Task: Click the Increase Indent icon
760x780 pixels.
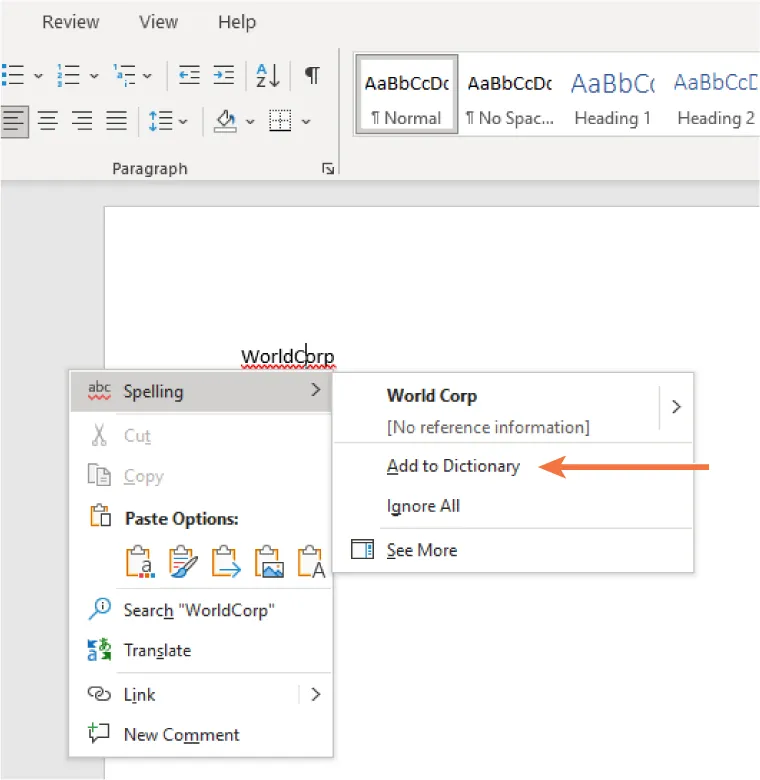Action: point(223,75)
